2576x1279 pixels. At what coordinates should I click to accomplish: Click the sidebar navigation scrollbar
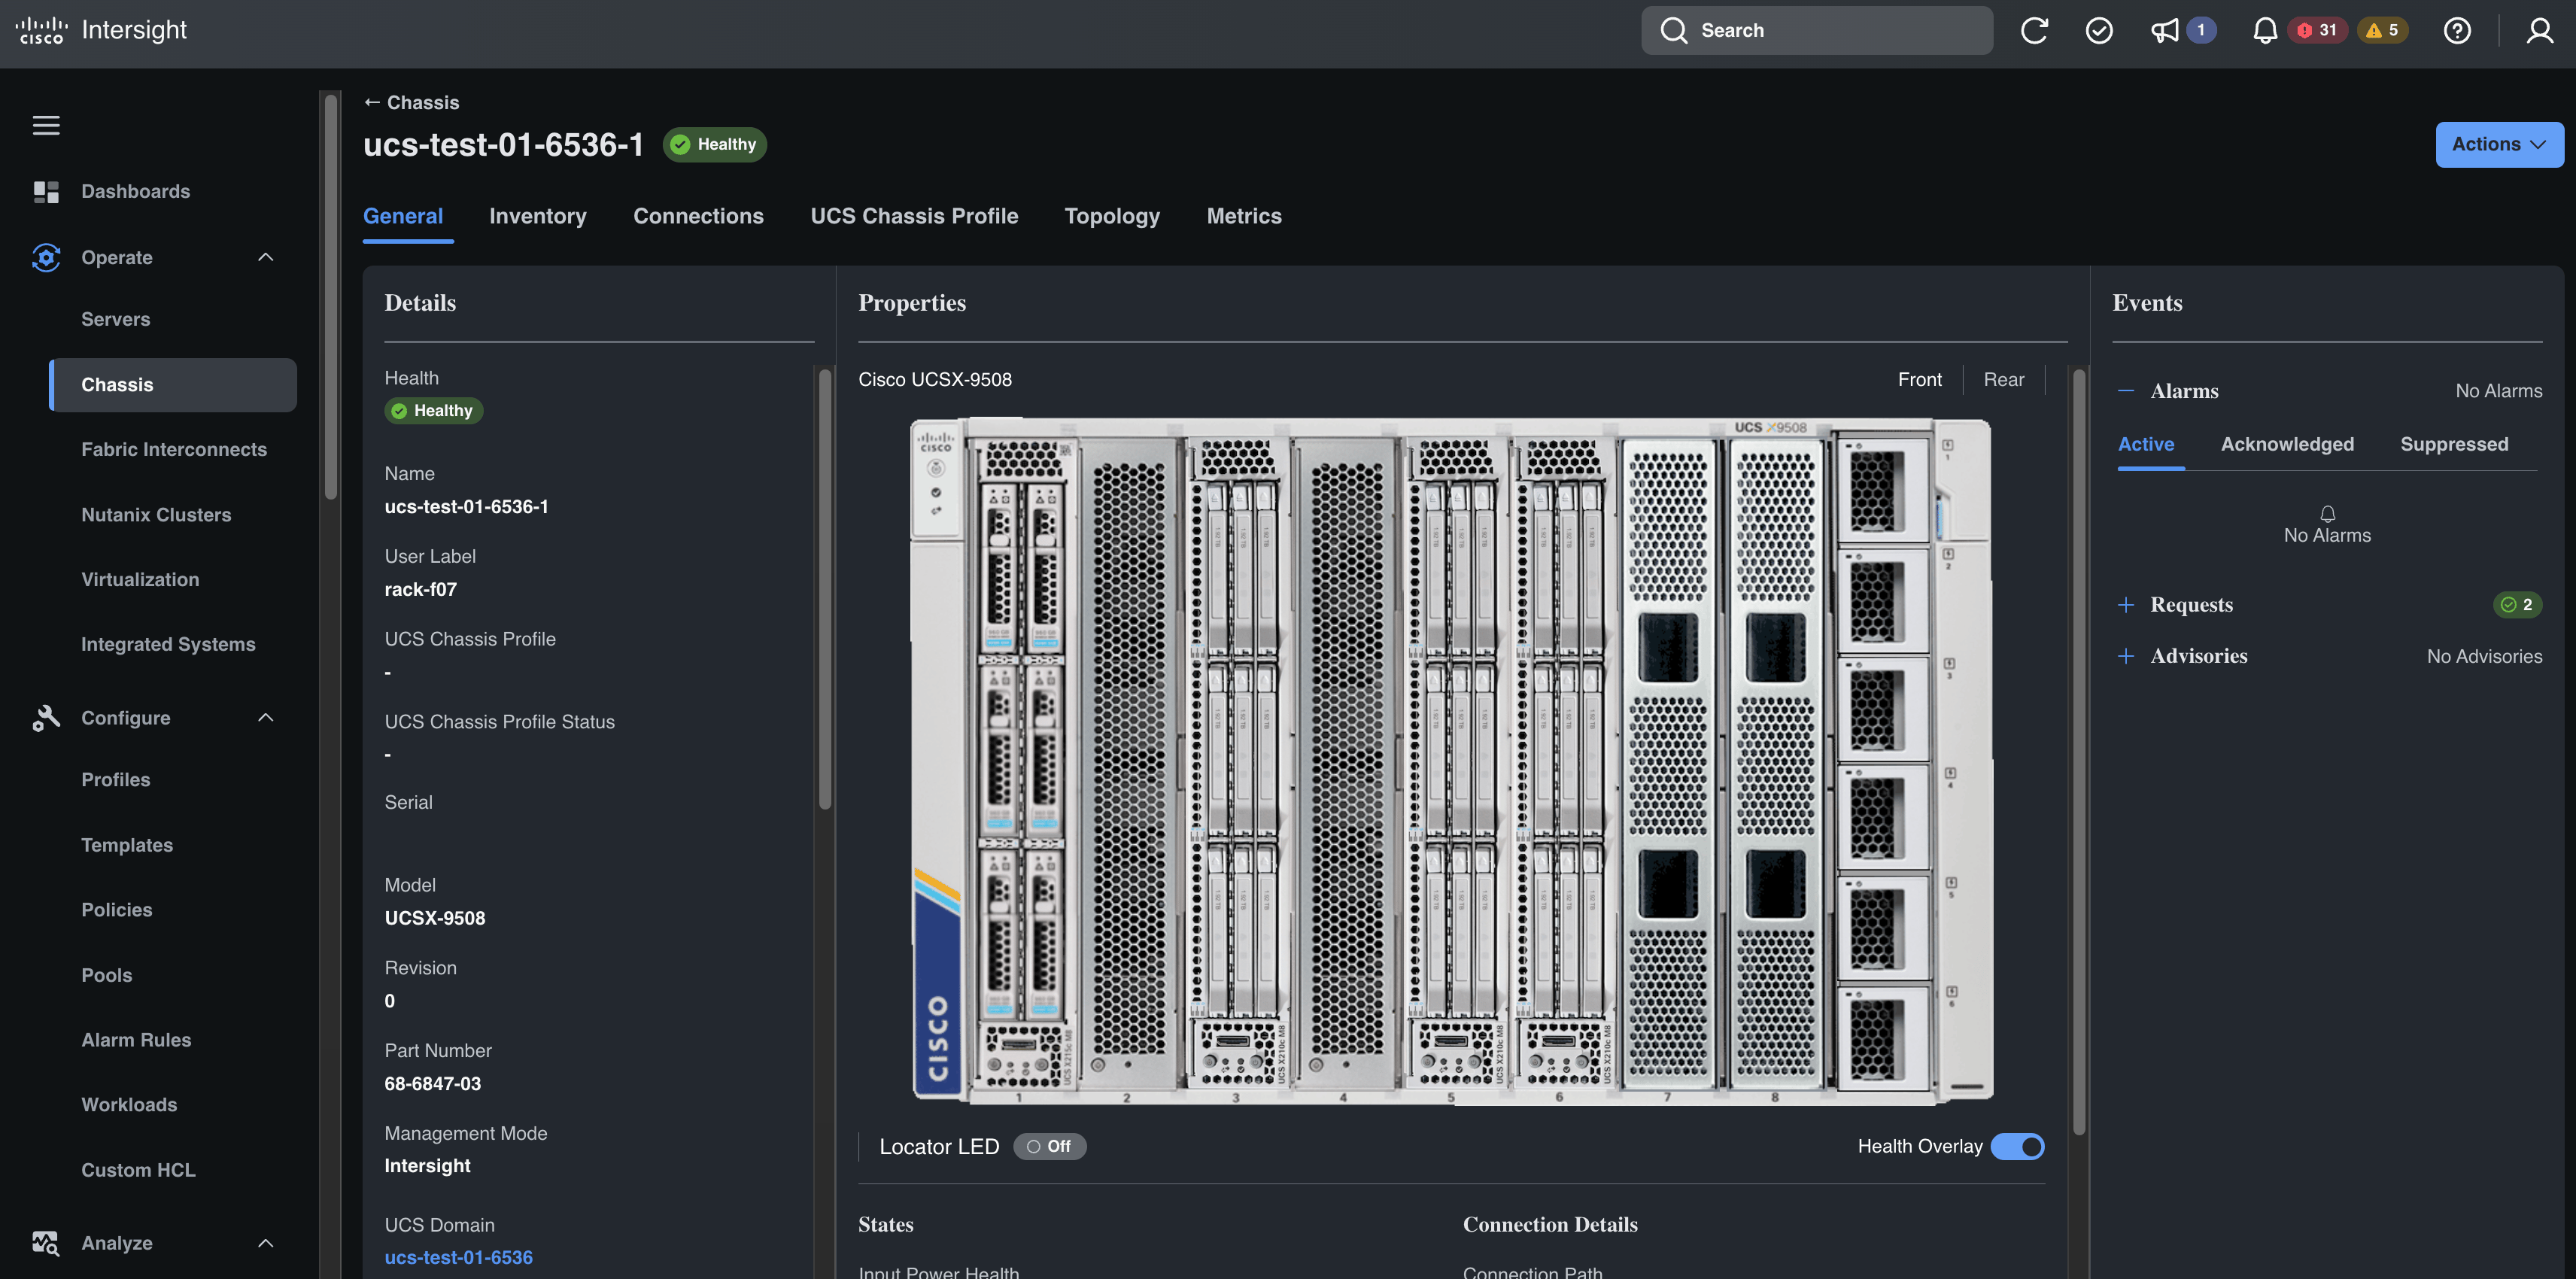pyautogui.click(x=331, y=296)
